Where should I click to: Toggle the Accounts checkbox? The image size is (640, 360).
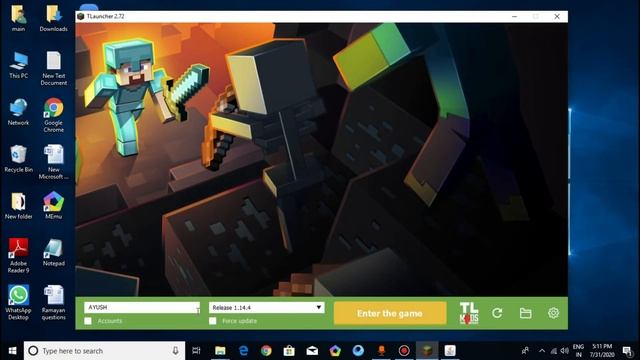click(x=88, y=321)
